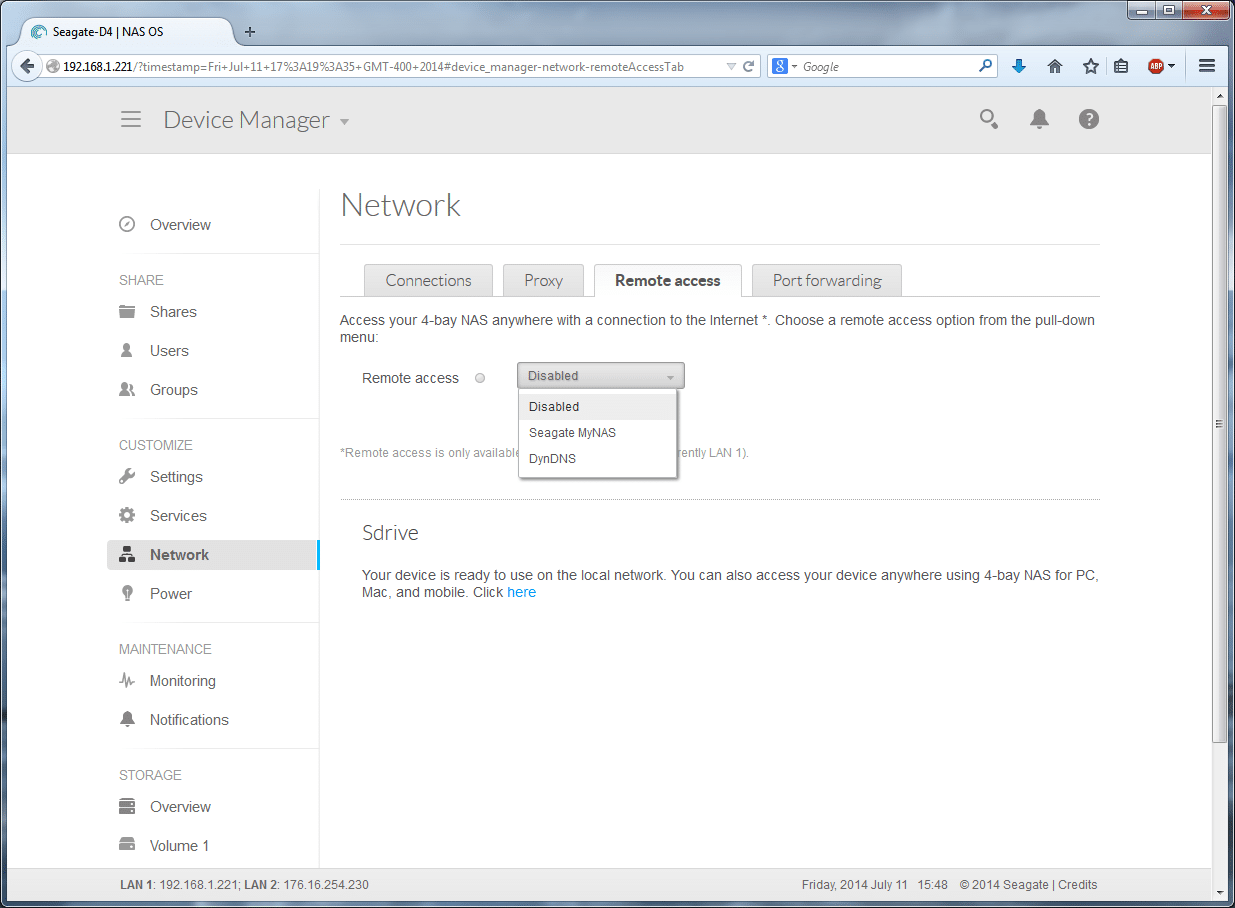
Task: Show the bookmarks list icon
Action: point(1121,67)
